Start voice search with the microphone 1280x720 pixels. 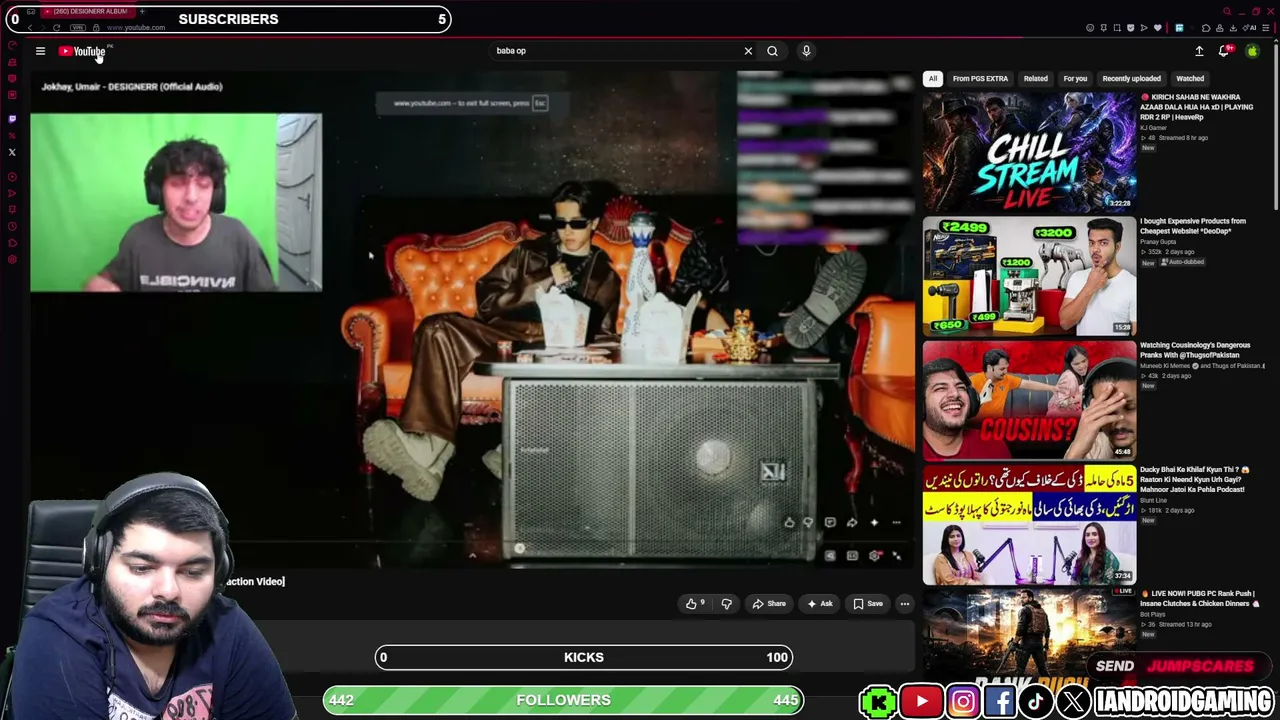[x=806, y=51]
